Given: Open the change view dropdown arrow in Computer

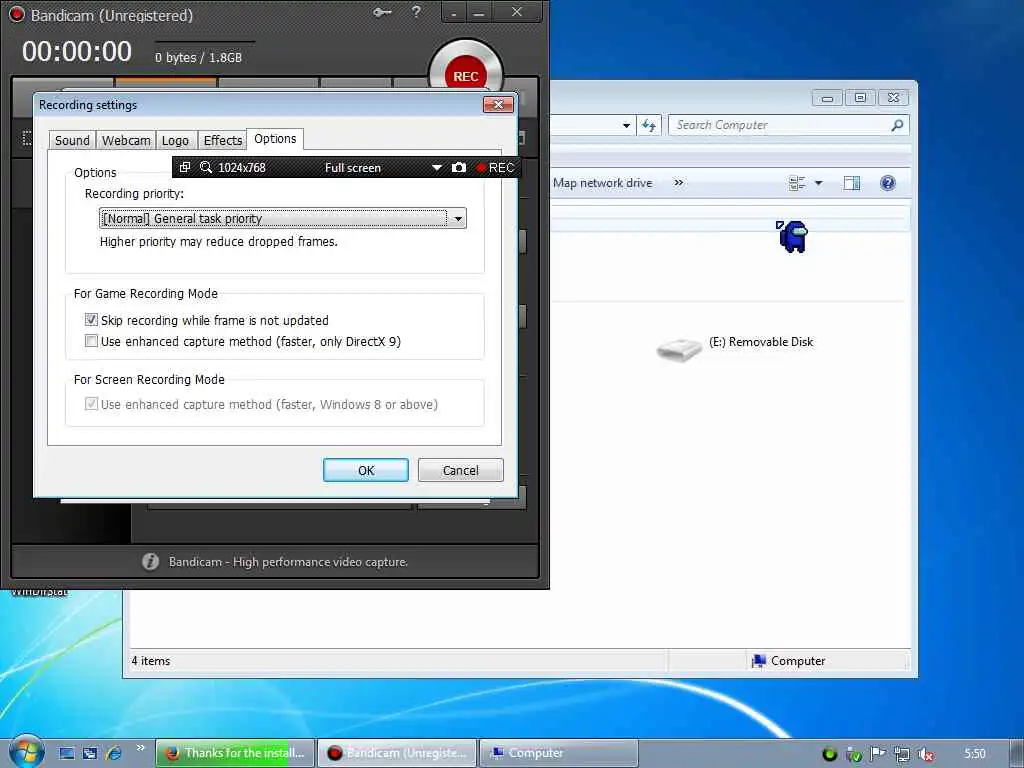Looking at the screenshot, I should 818,184.
